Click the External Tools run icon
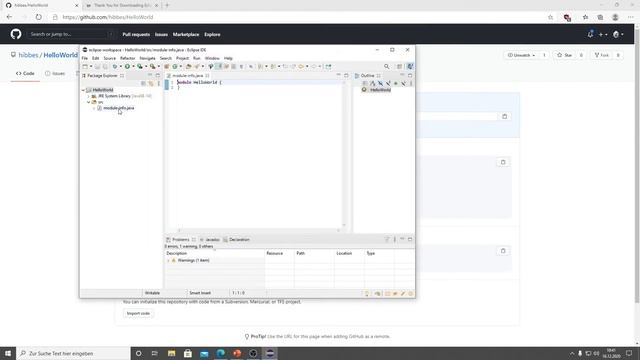The height and width of the screenshot is (360, 640). pyautogui.click(x=153, y=66)
